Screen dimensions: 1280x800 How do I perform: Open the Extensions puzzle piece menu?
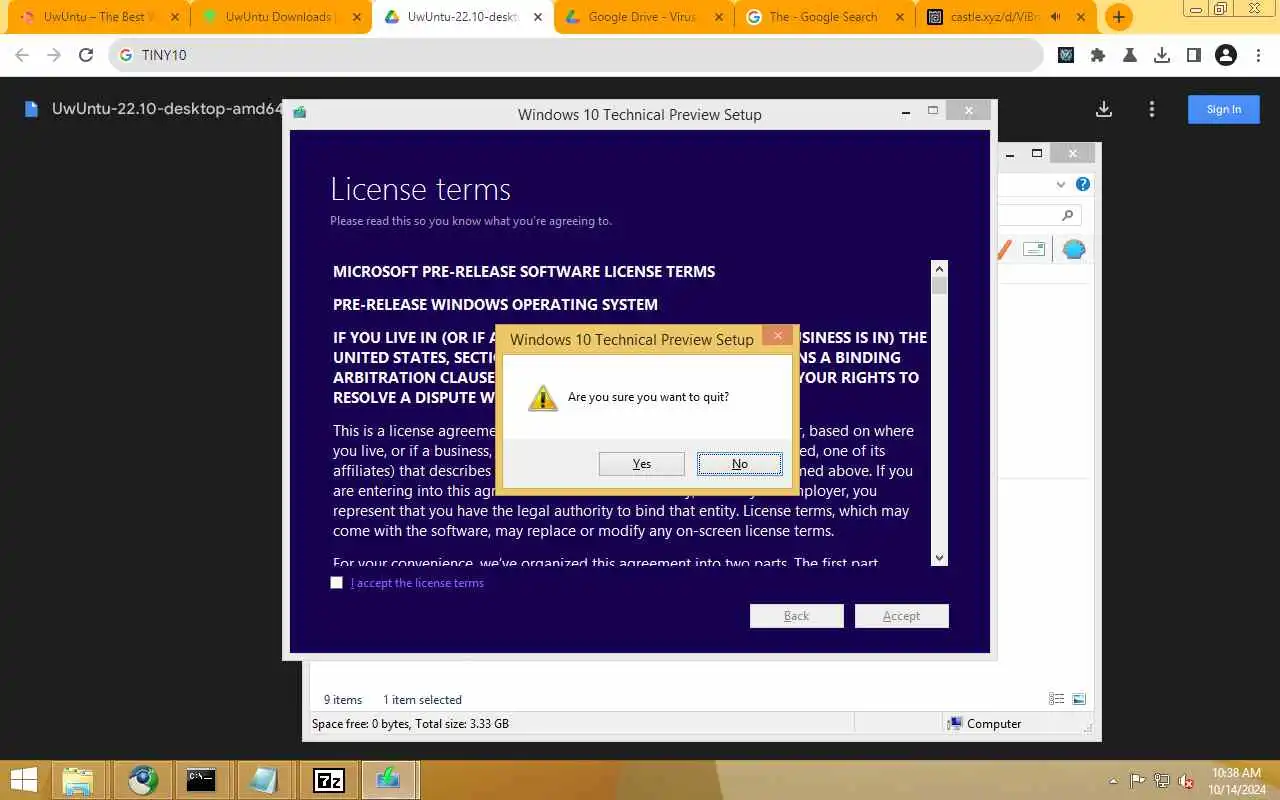[1098, 55]
